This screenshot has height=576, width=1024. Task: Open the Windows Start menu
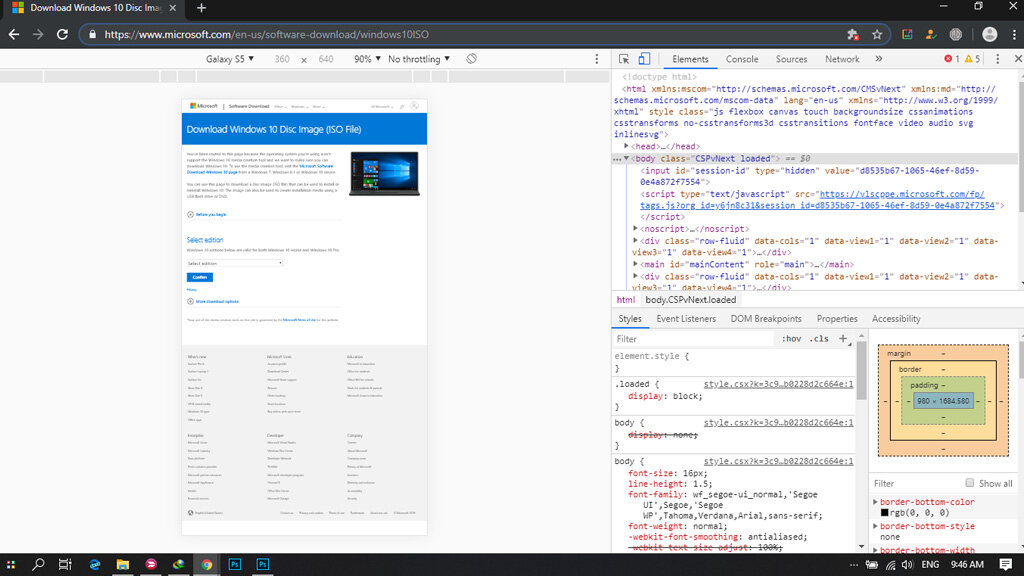pos(10,564)
